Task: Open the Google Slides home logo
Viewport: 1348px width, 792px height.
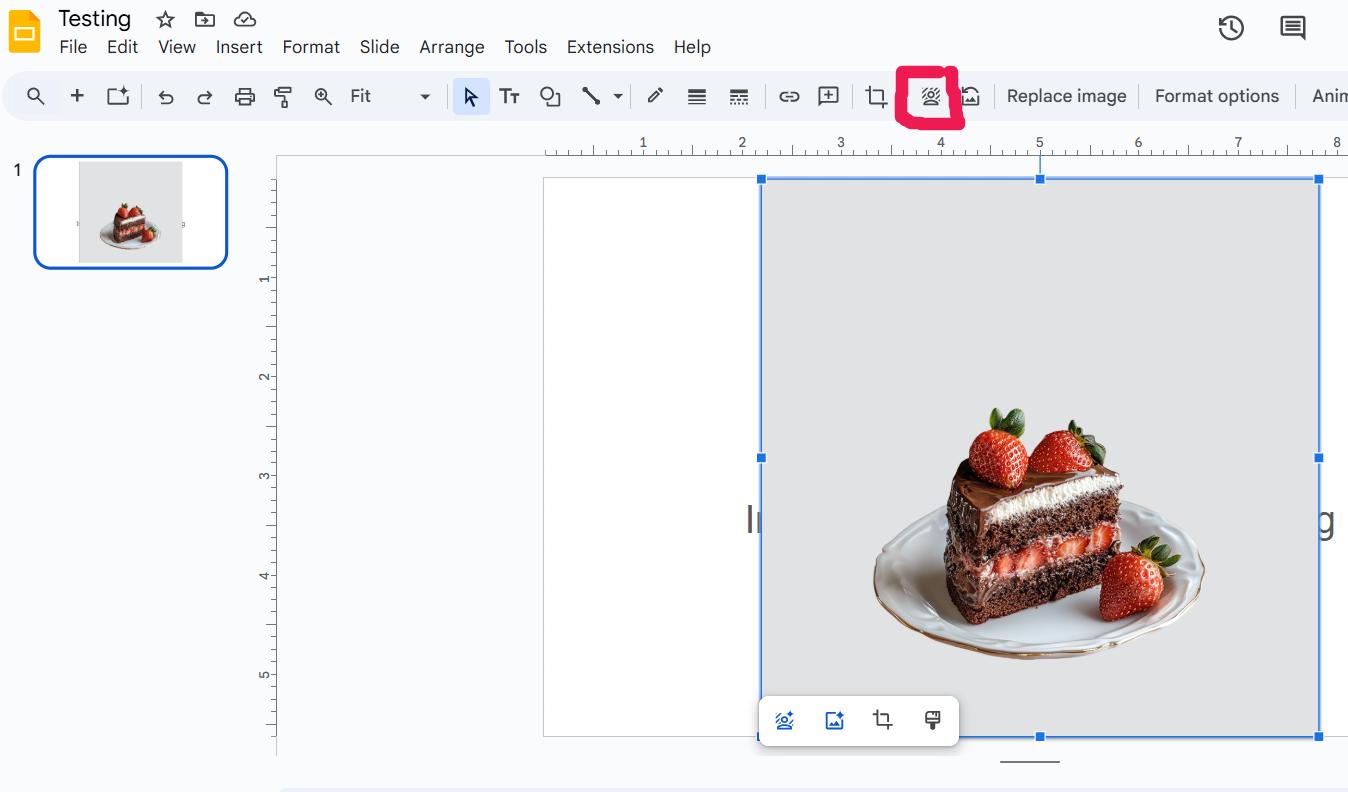Action: (x=25, y=32)
